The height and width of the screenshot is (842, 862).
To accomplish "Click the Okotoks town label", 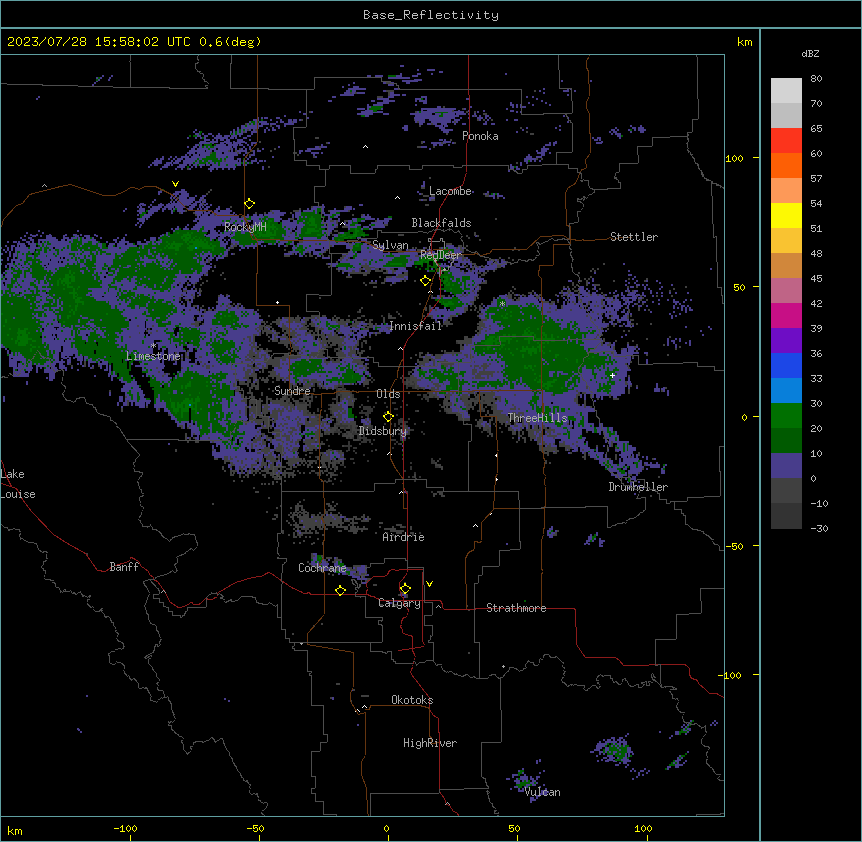I will pos(412,700).
